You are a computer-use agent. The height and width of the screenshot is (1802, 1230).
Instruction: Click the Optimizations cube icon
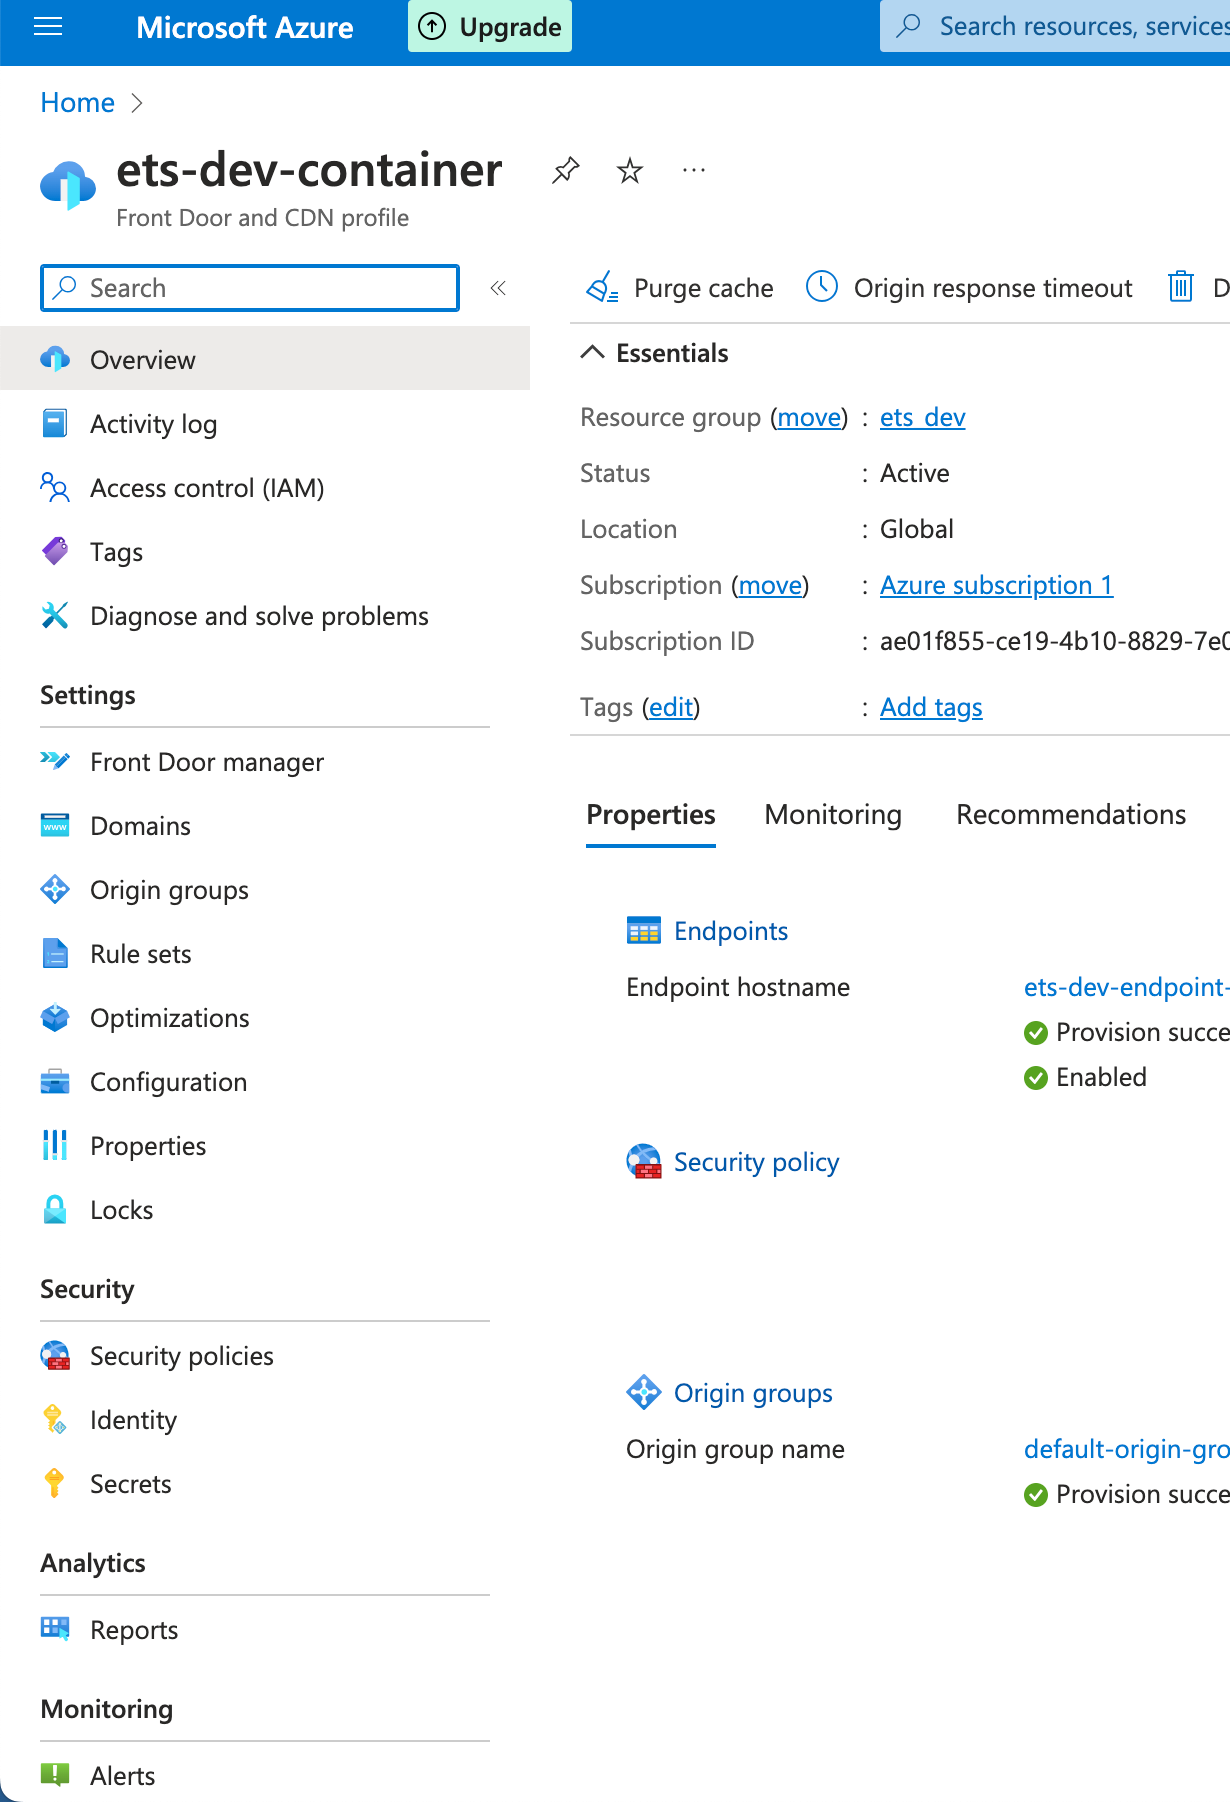pos(55,1017)
